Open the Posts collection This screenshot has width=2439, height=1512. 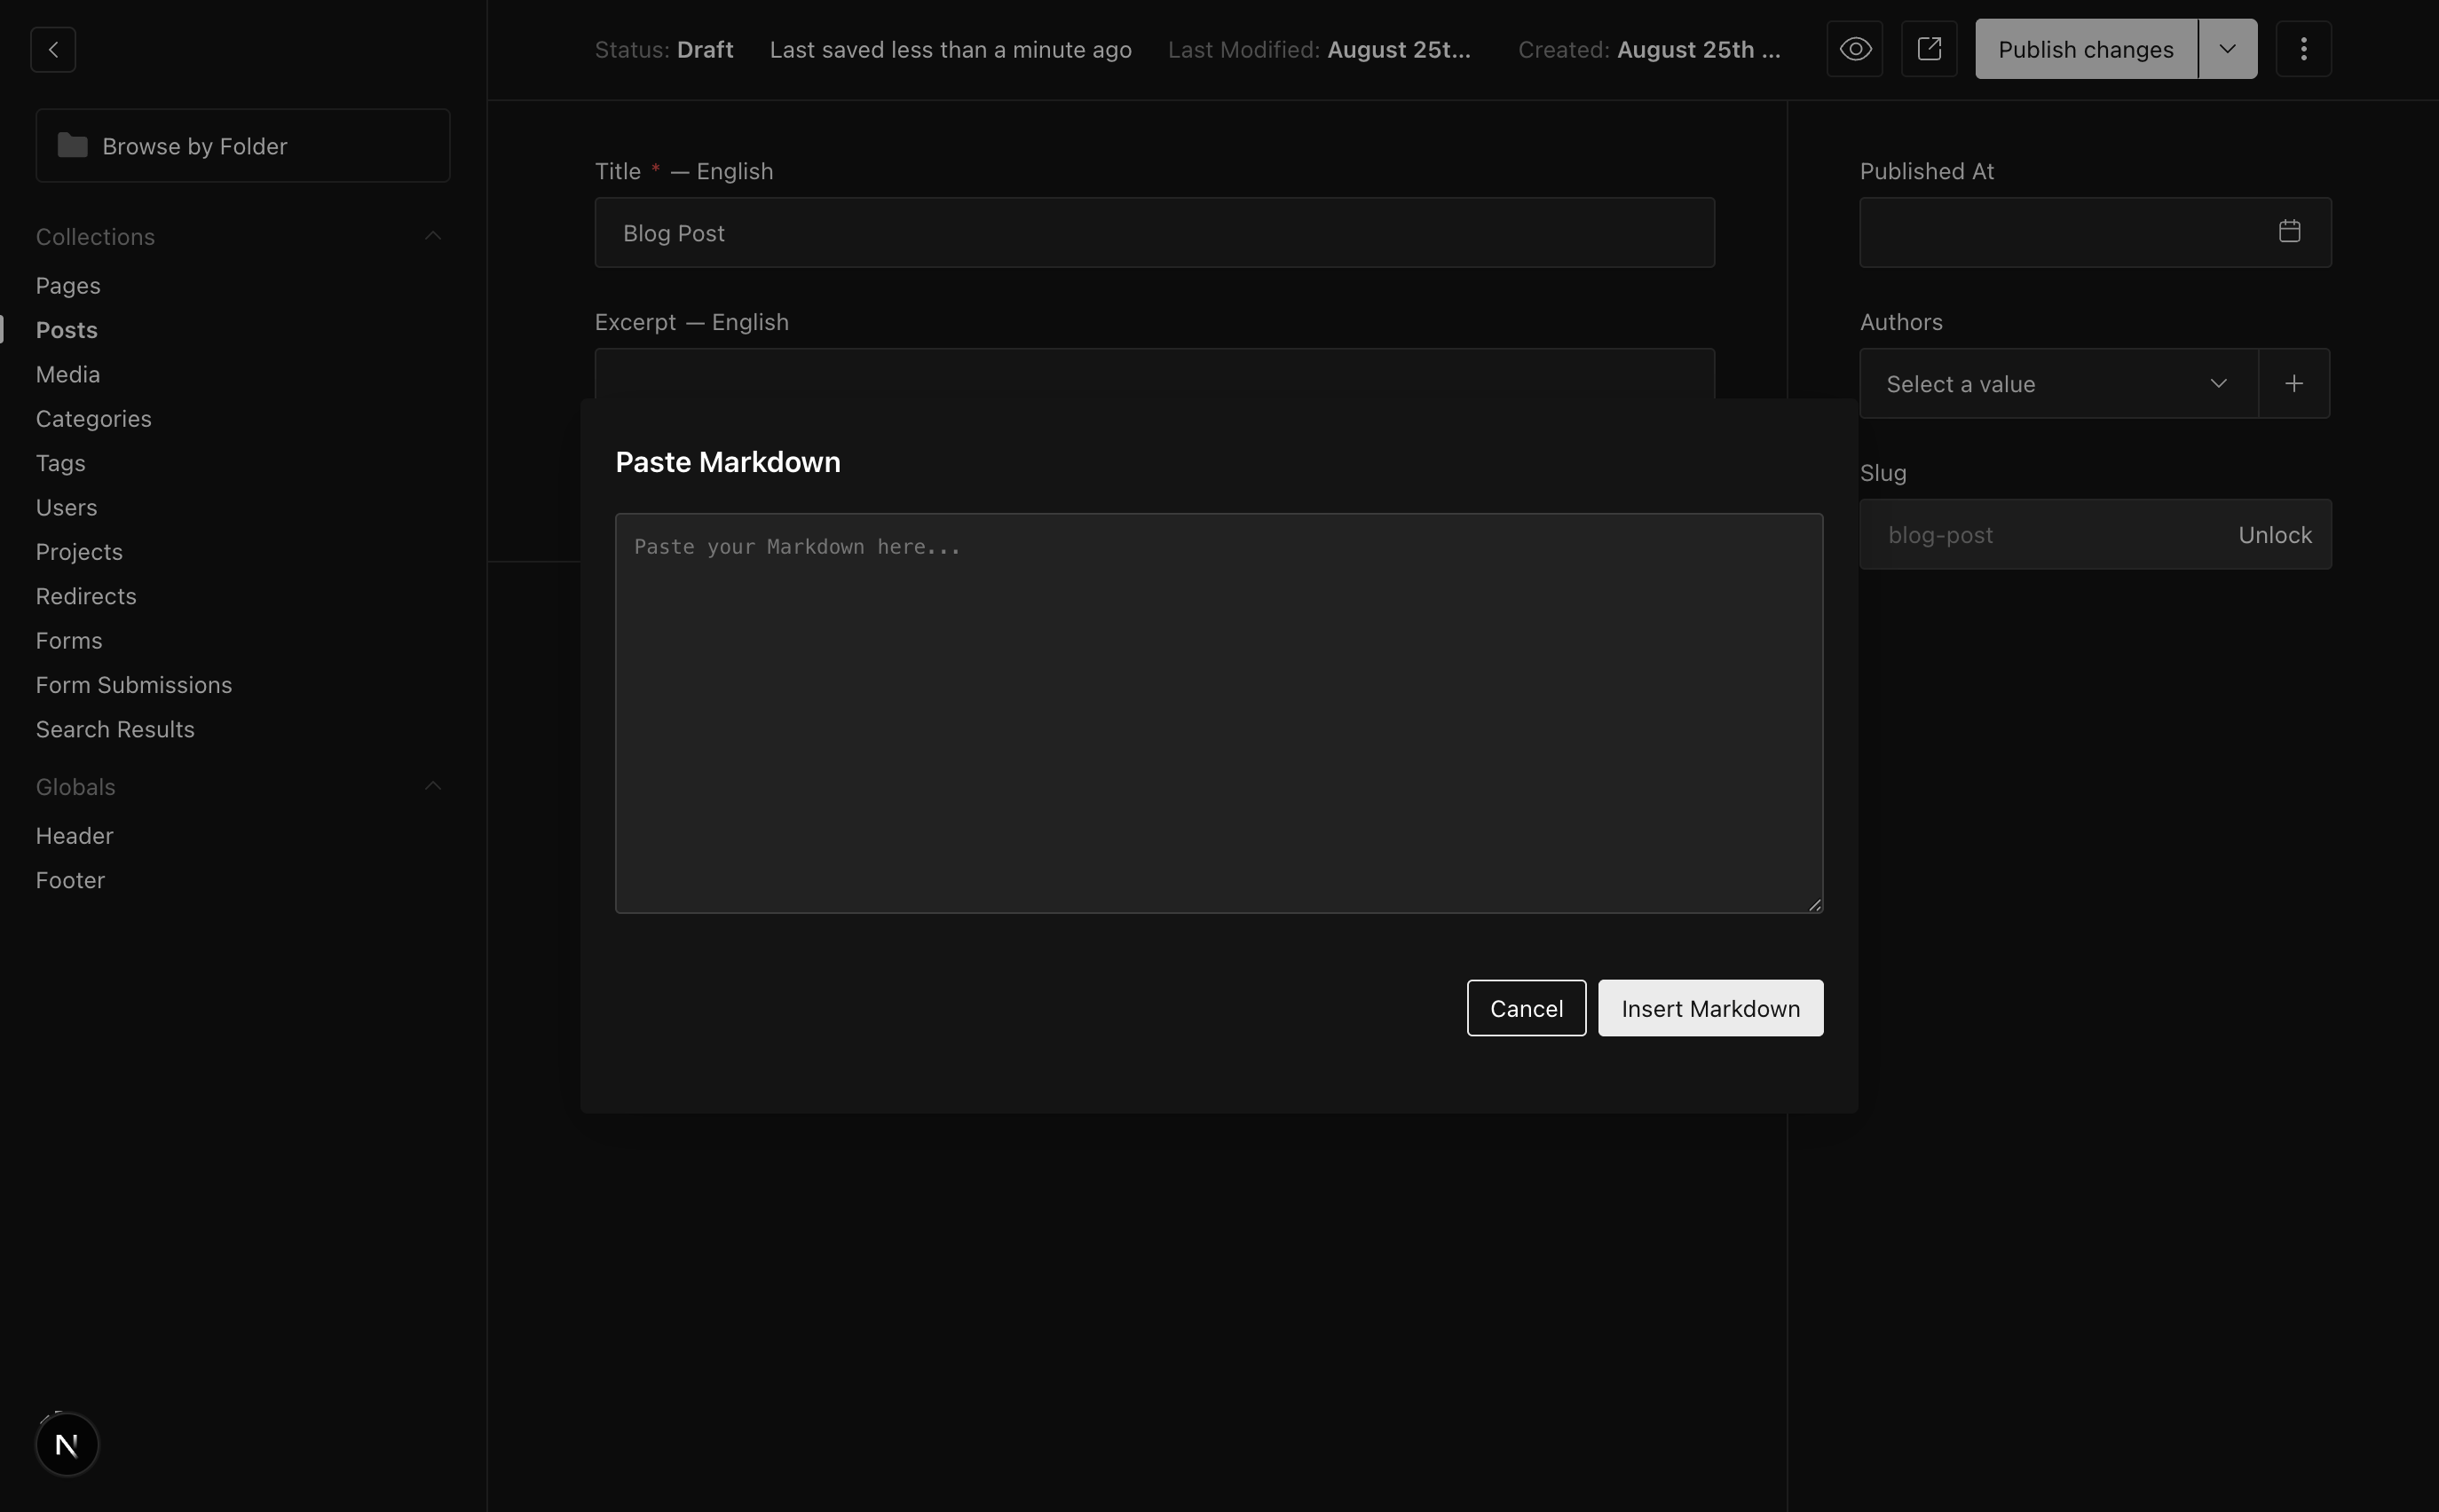coord(67,330)
